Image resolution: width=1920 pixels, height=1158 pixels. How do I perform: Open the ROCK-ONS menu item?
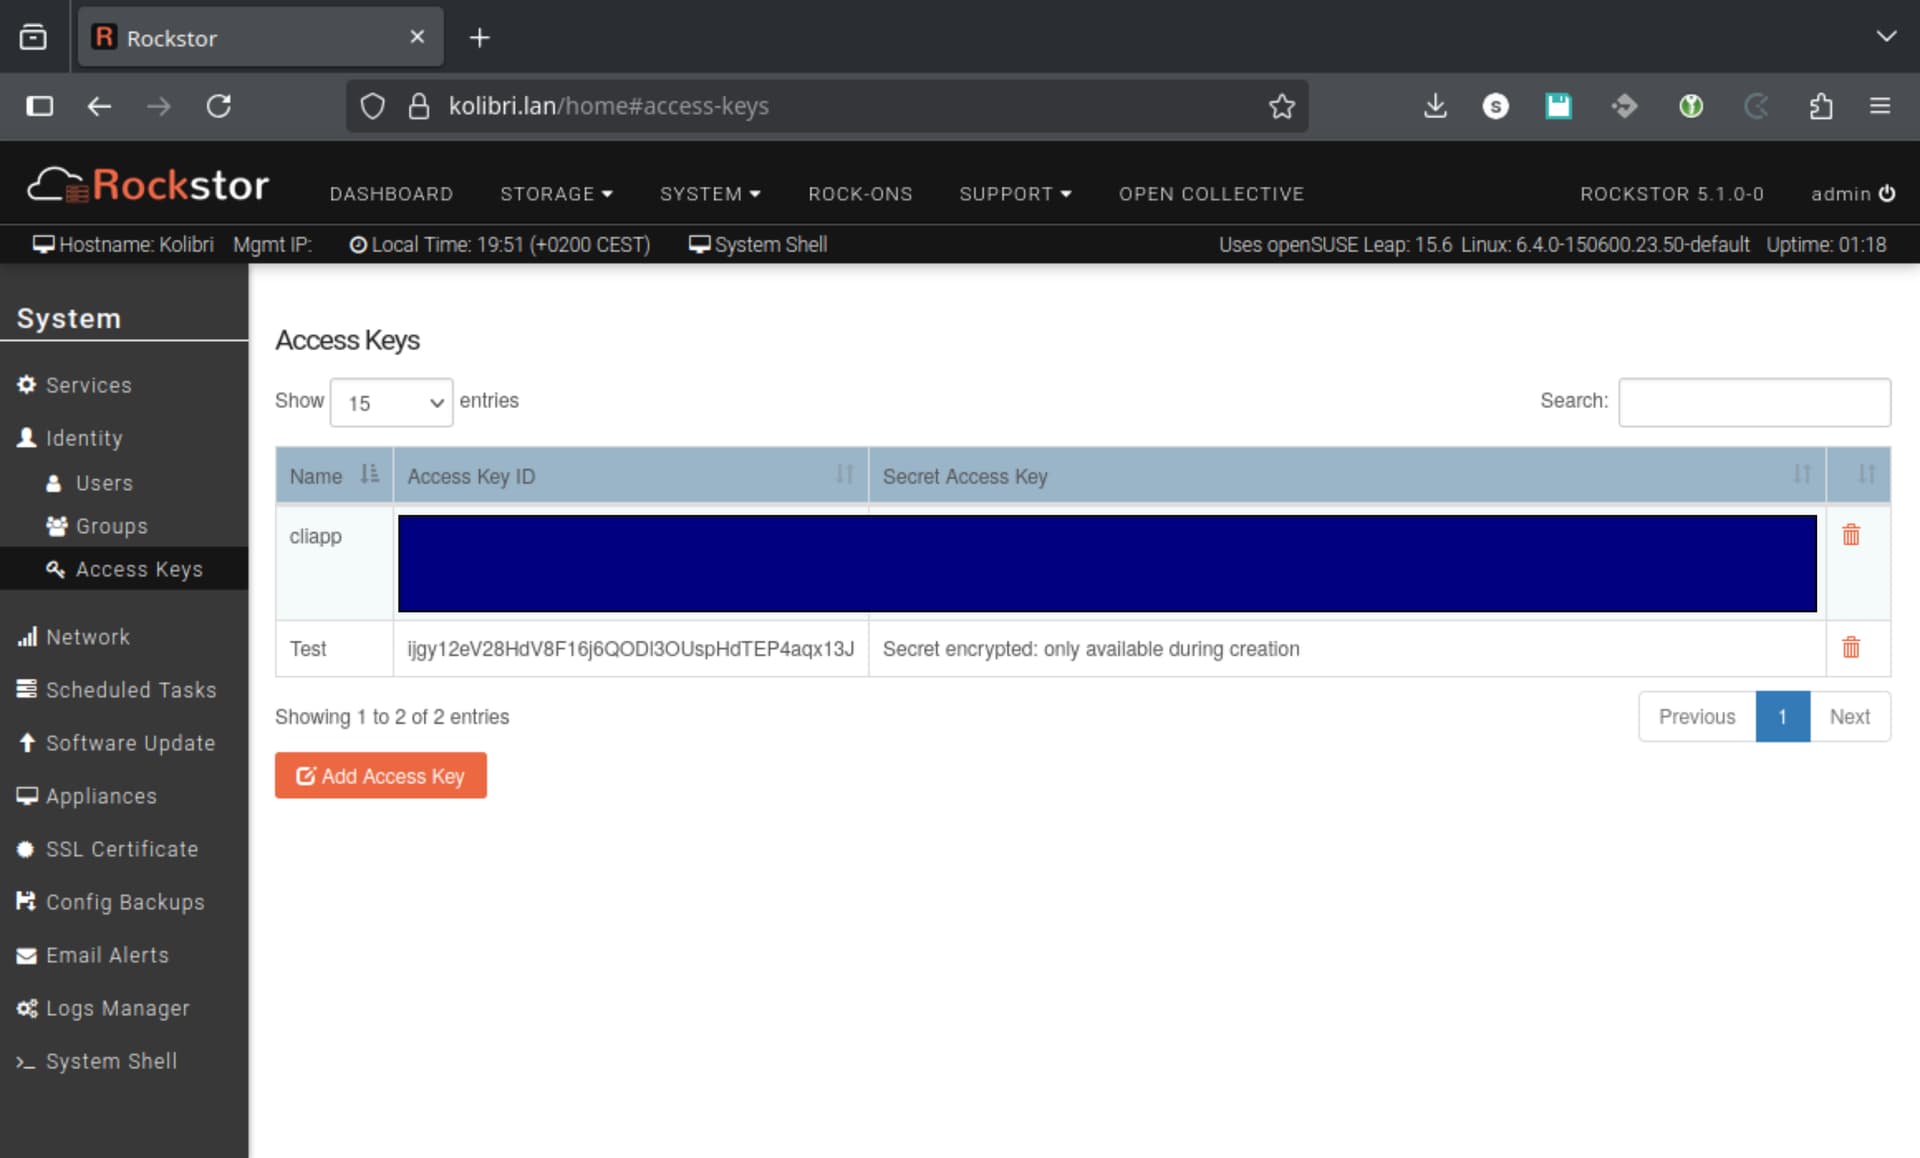tap(860, 194)
